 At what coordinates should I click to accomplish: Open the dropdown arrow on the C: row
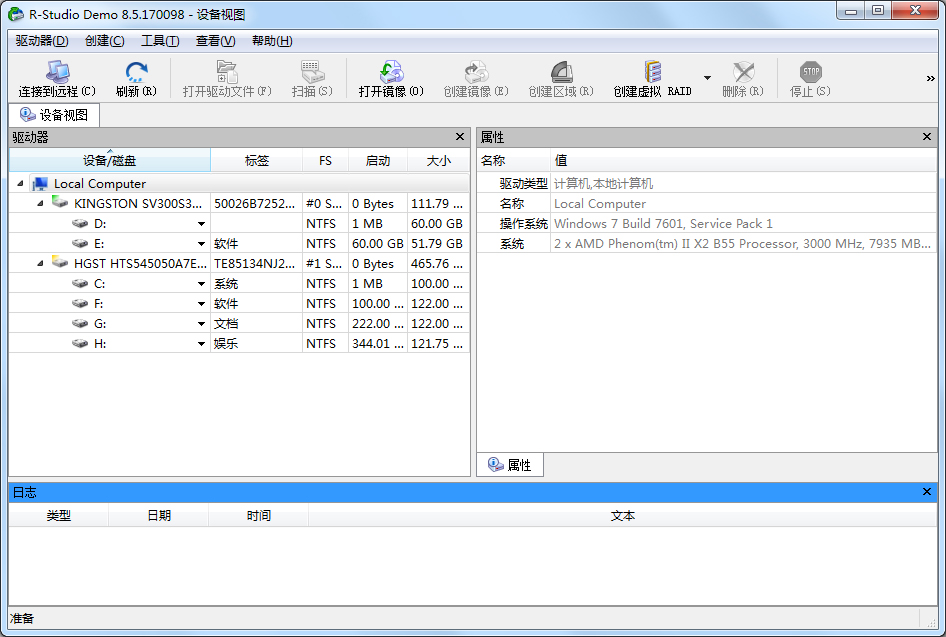tap(202, 284)
